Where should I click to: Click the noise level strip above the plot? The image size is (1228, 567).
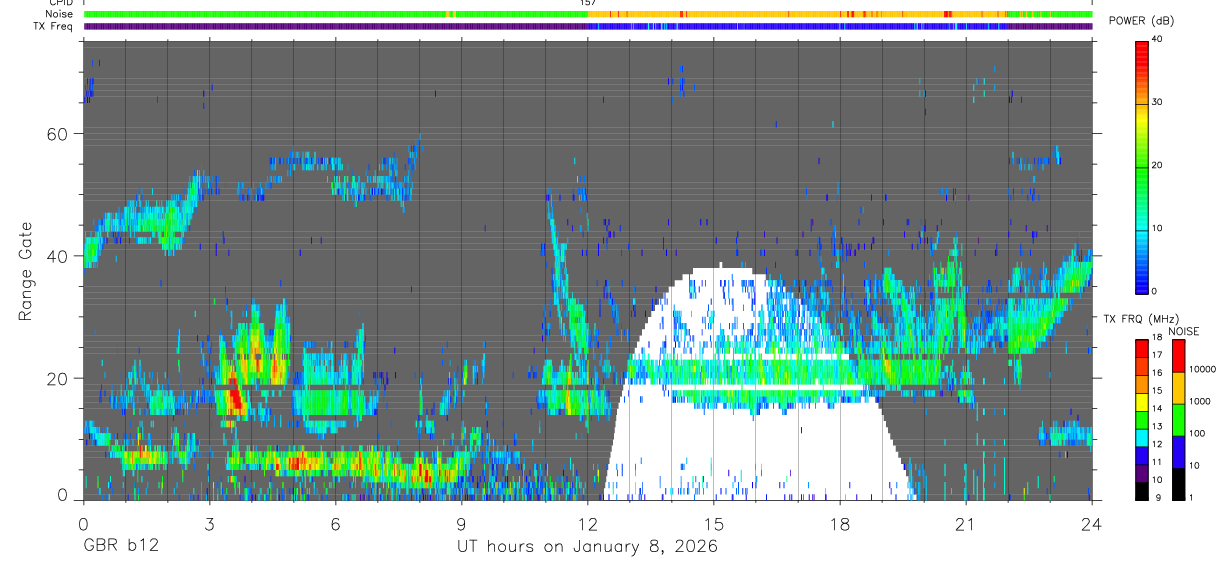[588, 14]
